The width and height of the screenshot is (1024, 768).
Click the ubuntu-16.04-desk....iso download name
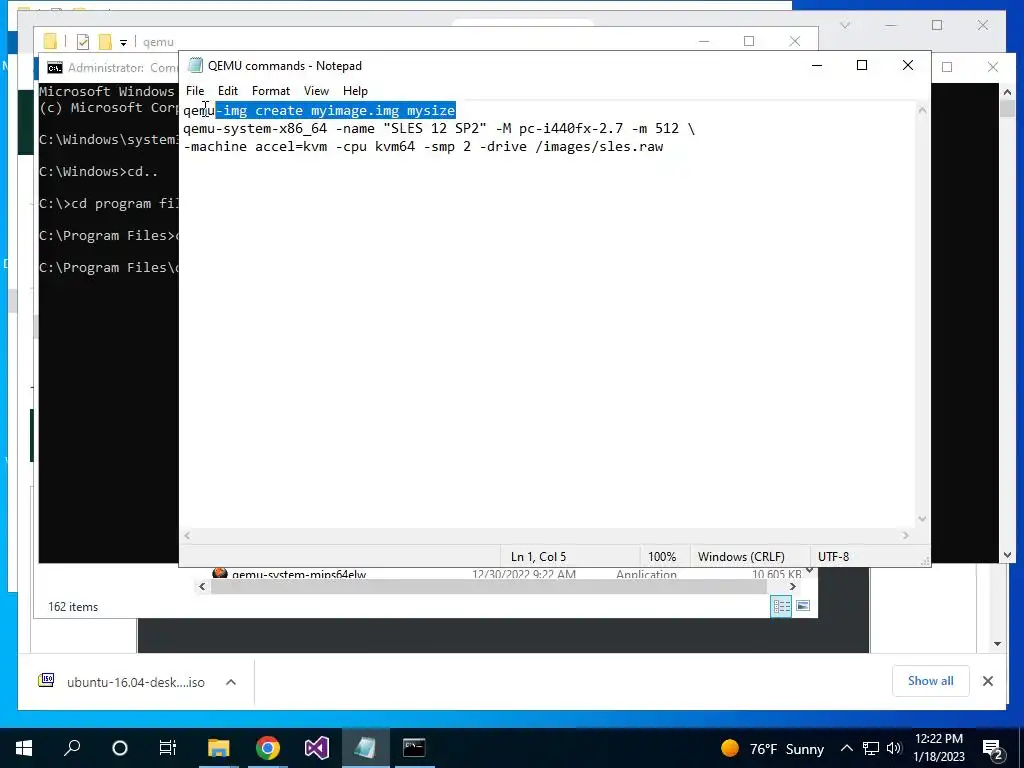pyautogui.click(x=136, y=682)
